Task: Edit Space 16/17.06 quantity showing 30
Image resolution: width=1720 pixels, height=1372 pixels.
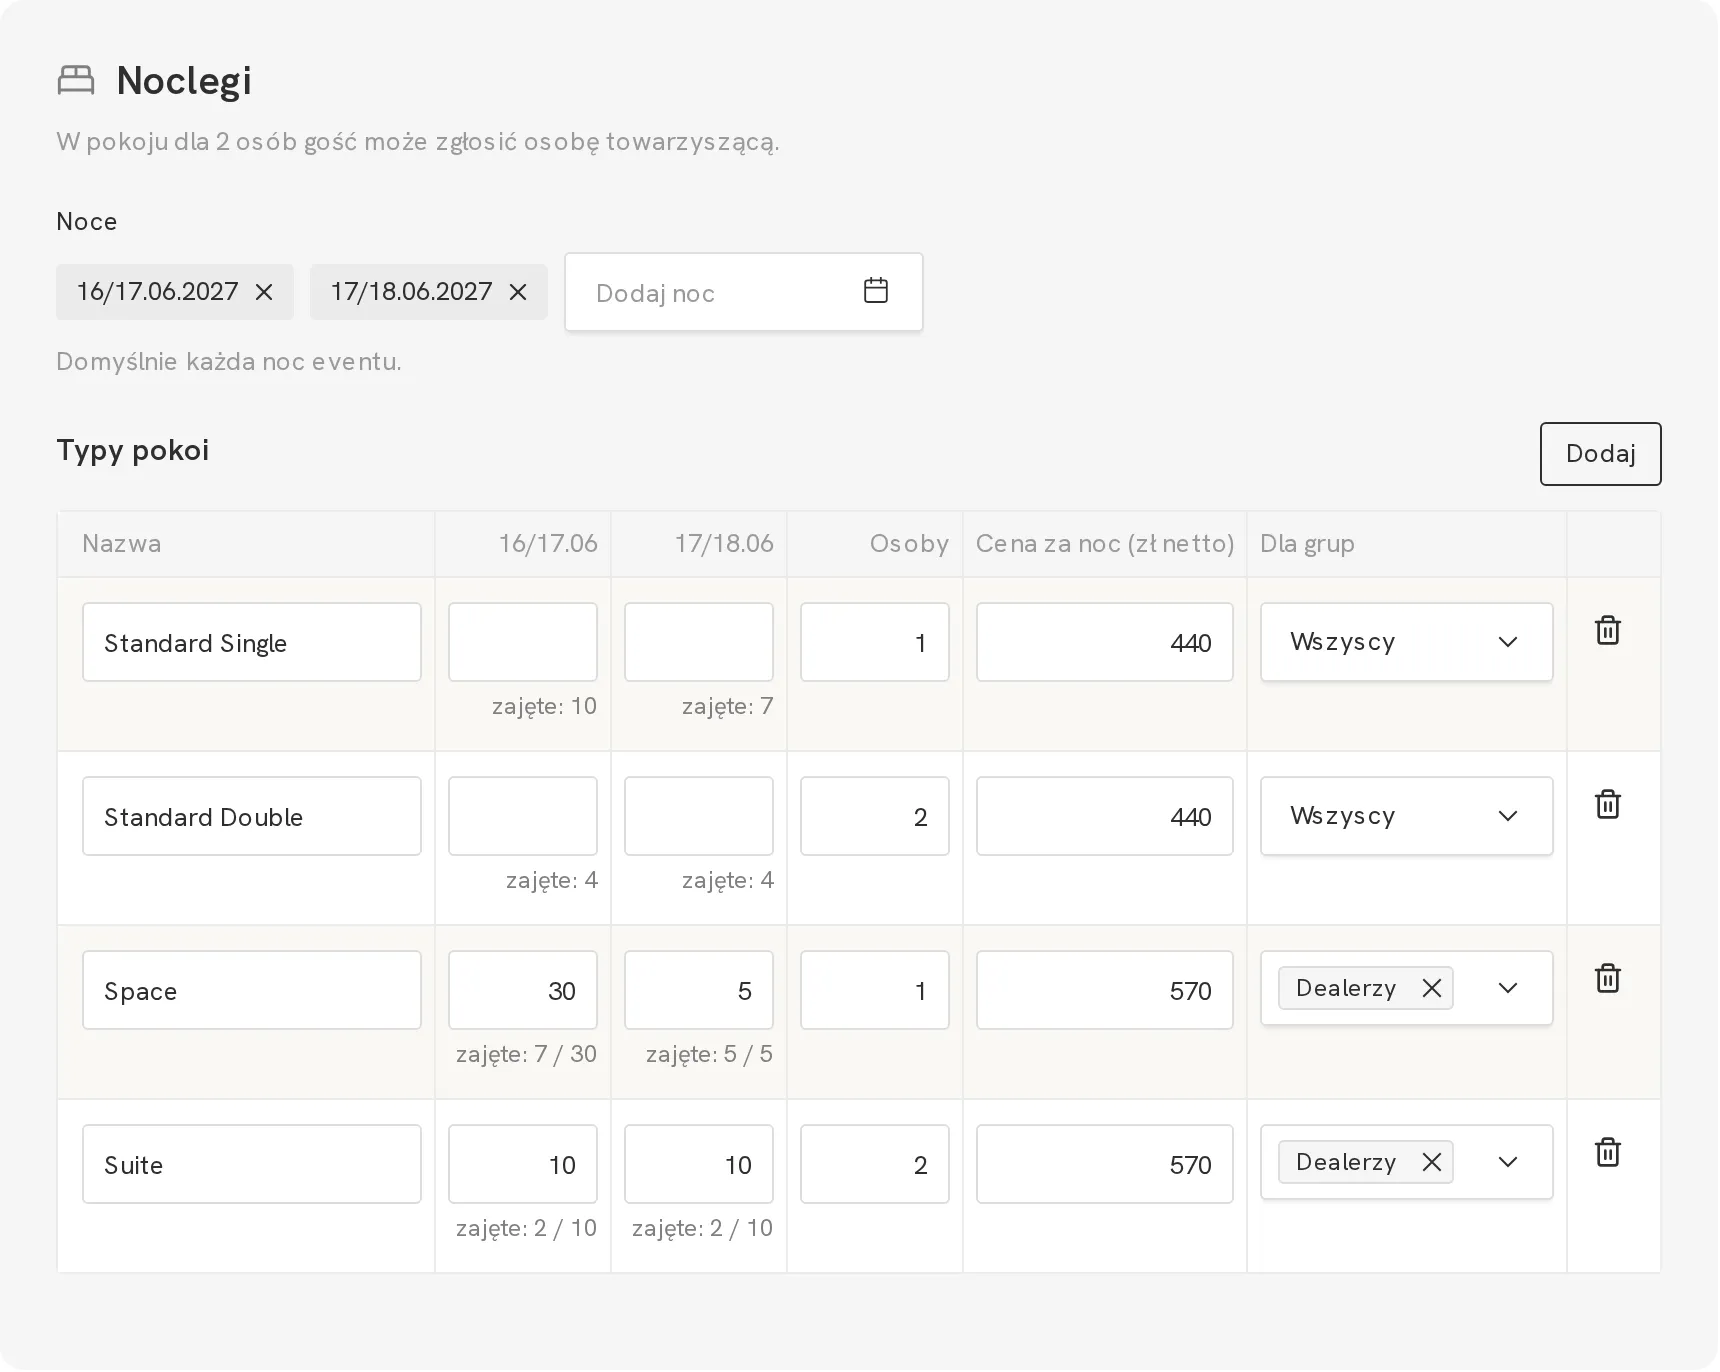Action: coord(523,990)
